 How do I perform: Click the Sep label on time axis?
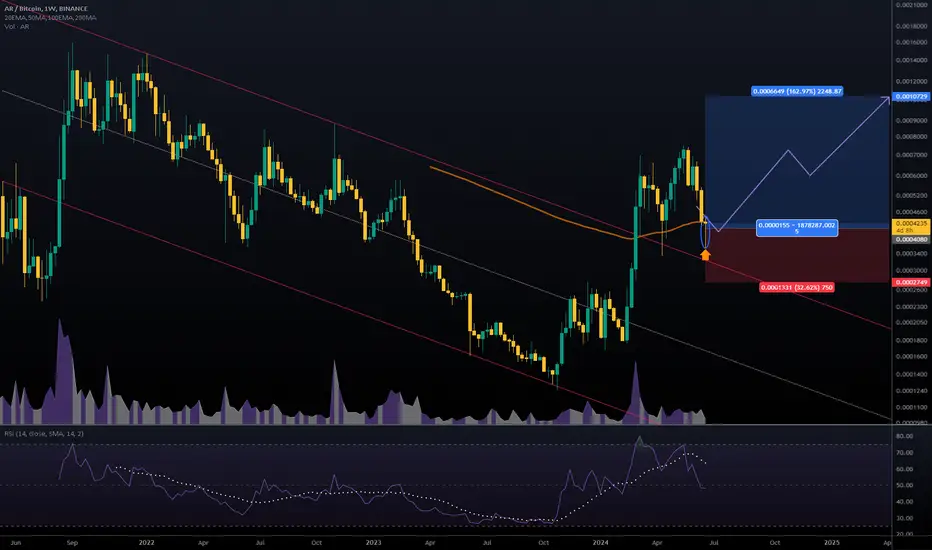72,543
